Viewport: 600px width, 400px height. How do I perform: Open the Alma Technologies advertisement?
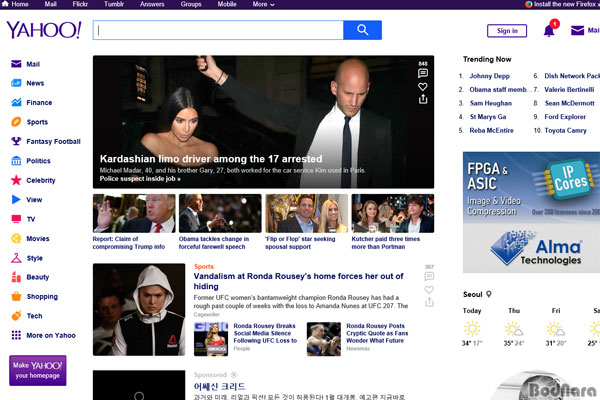tap(531, 212)
